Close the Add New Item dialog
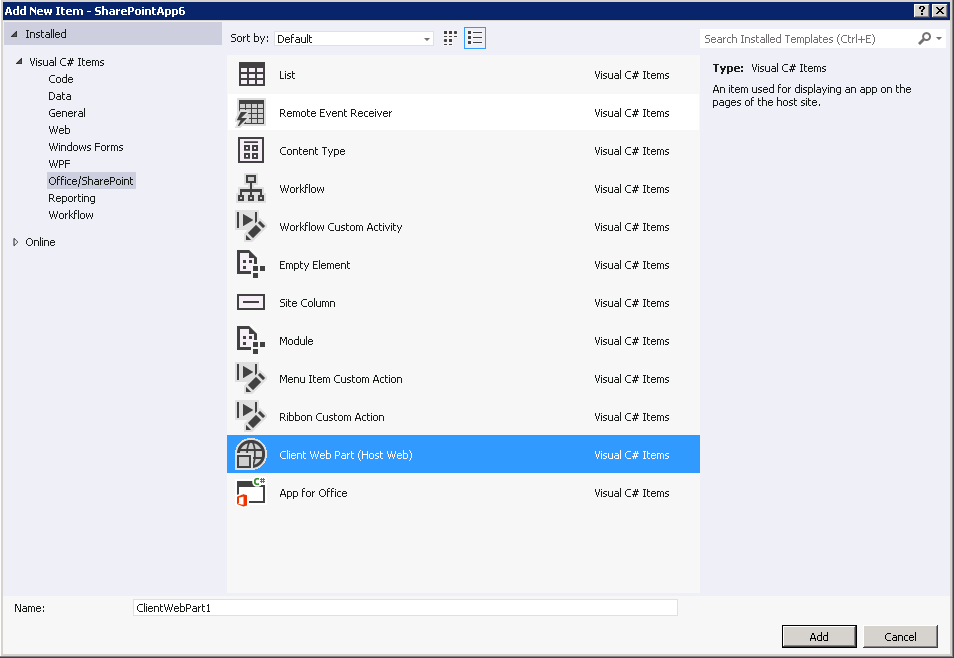The width and height of the screenshot is (954, 658). pyautogui.click(x=939, y=10)
